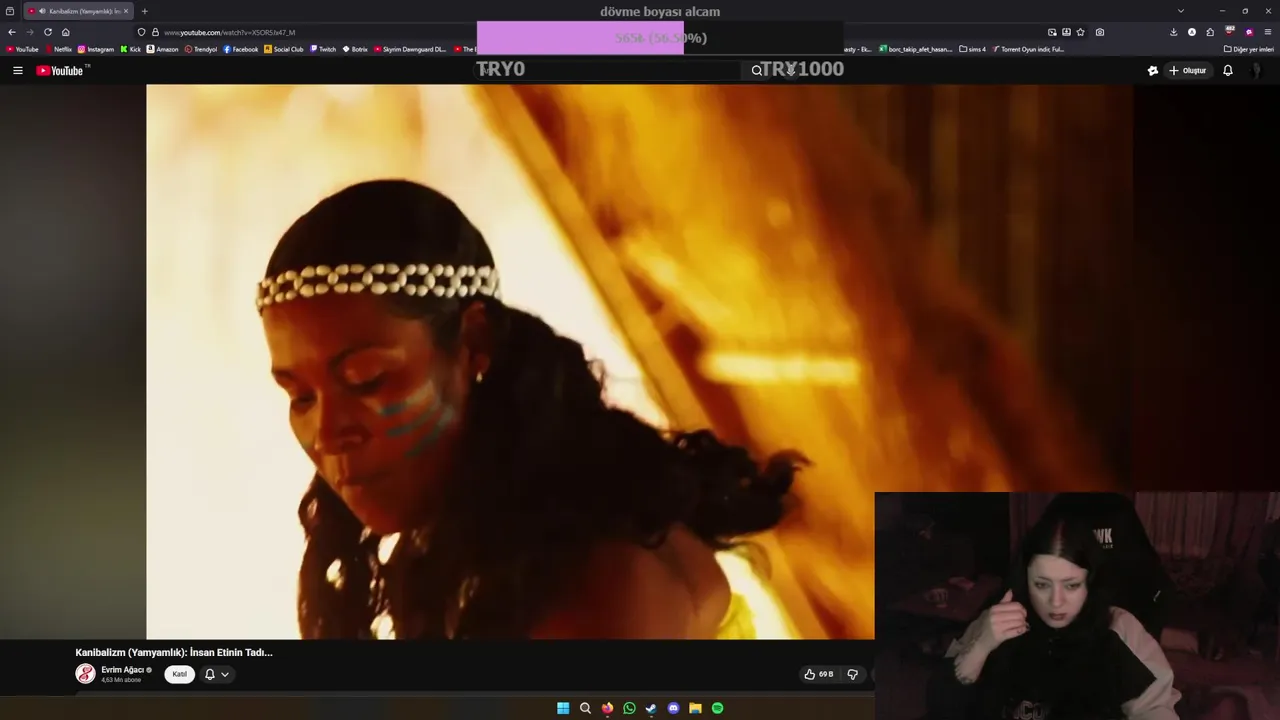
Task: Open the Twitch bookmark
Action: (323, 49)
